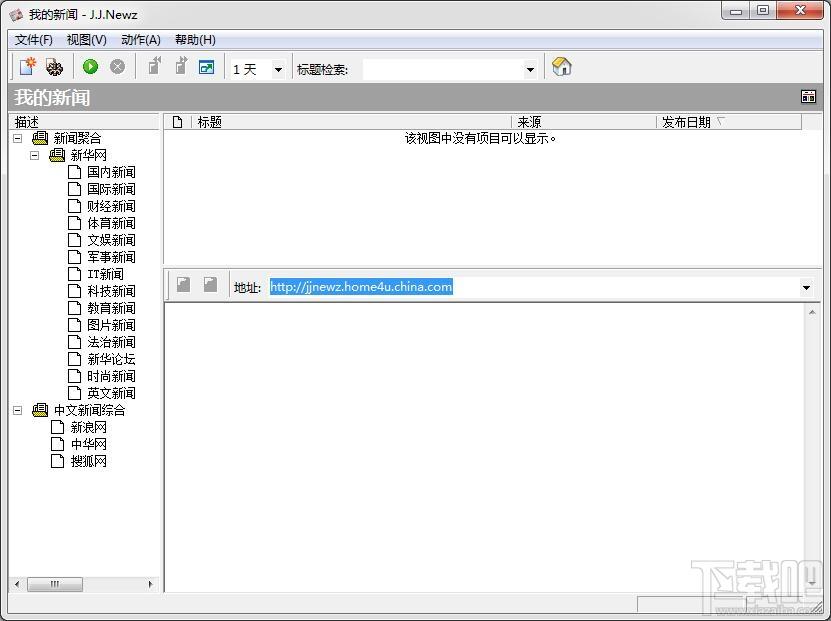Click browser forward icon beside address bar
This screenshot has width=831, height=621.
(210, 285)
